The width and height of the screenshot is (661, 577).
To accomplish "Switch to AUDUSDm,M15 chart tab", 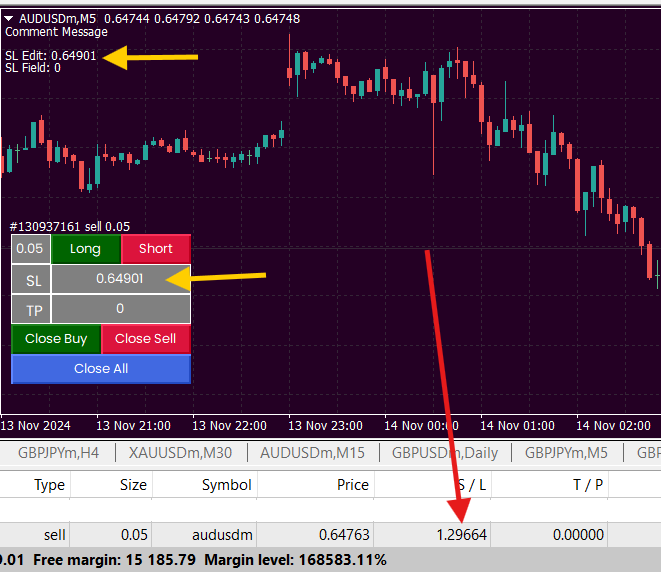I will (312, 453).
